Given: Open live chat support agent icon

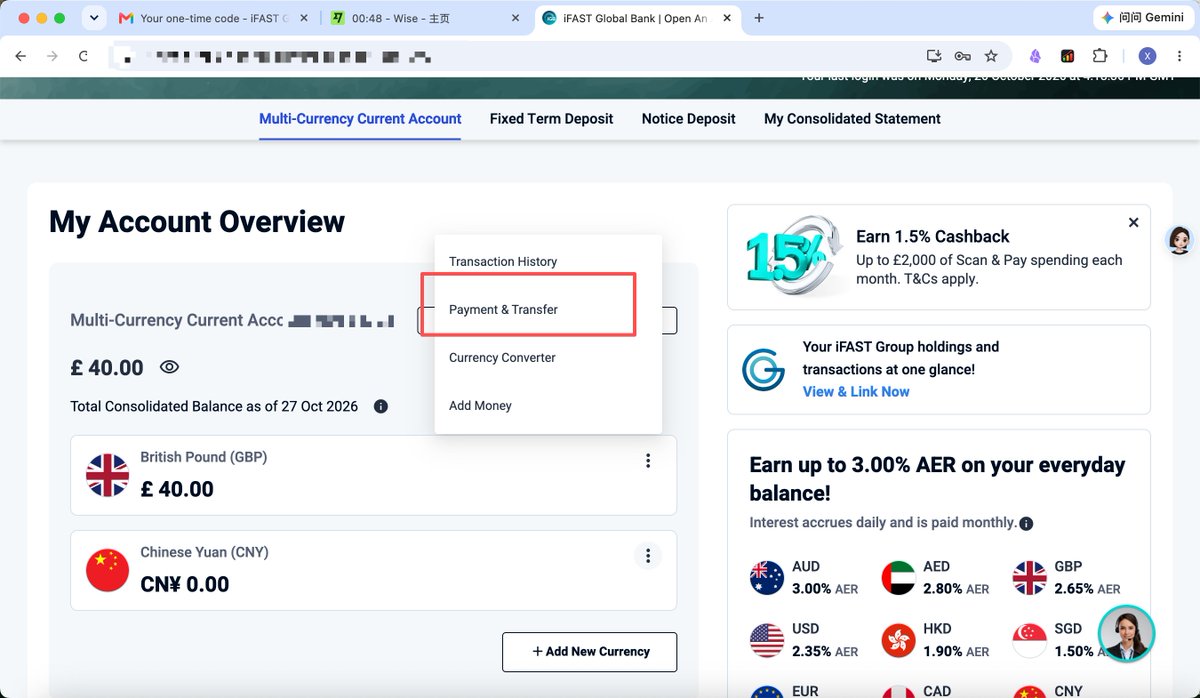Looking at the screenshot, I should tap(1126, 632).
